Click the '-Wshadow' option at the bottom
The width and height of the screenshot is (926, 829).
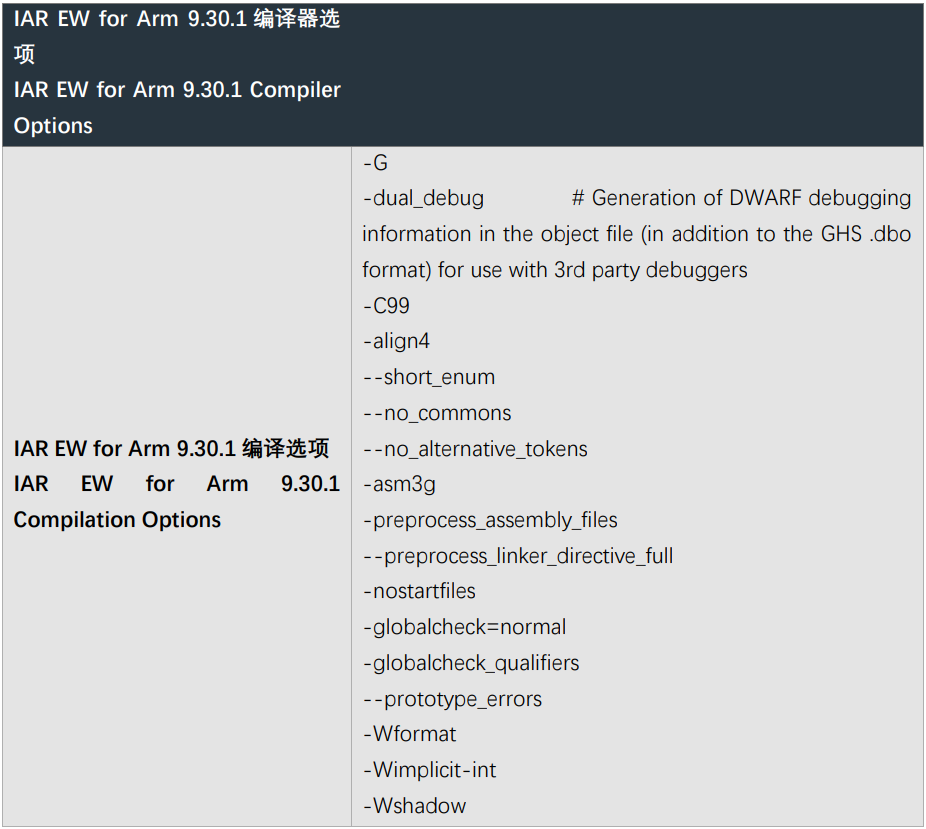[414, 806]
